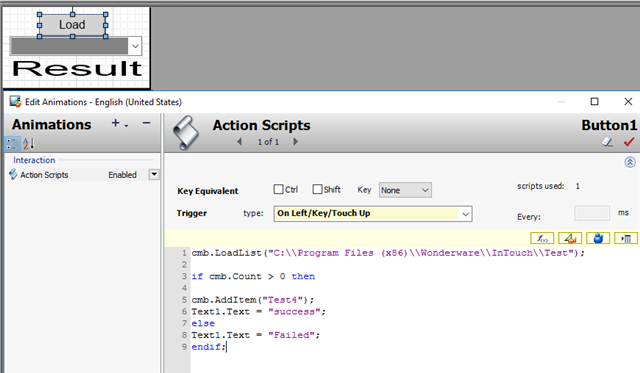Sort animations alphabetically
The image size is (640, 373).
(28, 143)
